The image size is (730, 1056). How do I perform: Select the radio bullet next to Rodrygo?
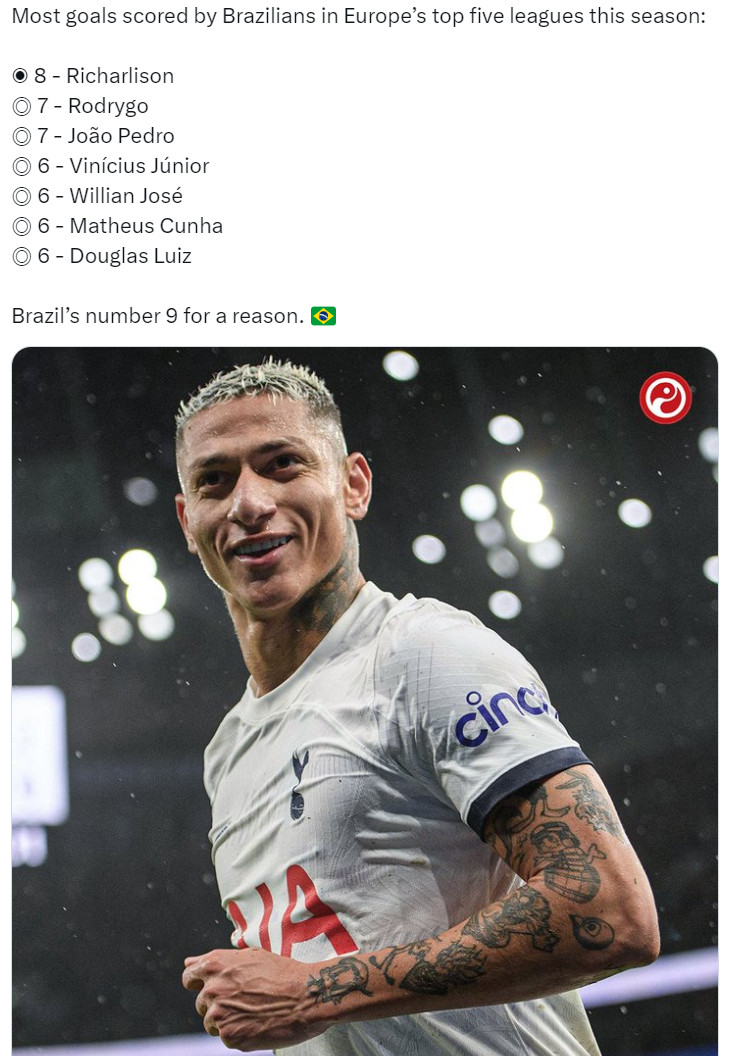22,106
